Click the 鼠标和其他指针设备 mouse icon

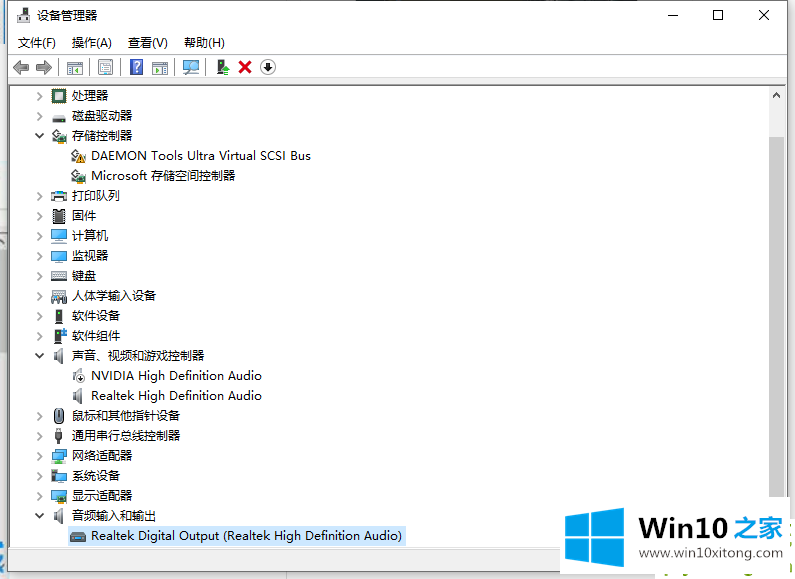(x=59, y=416)
